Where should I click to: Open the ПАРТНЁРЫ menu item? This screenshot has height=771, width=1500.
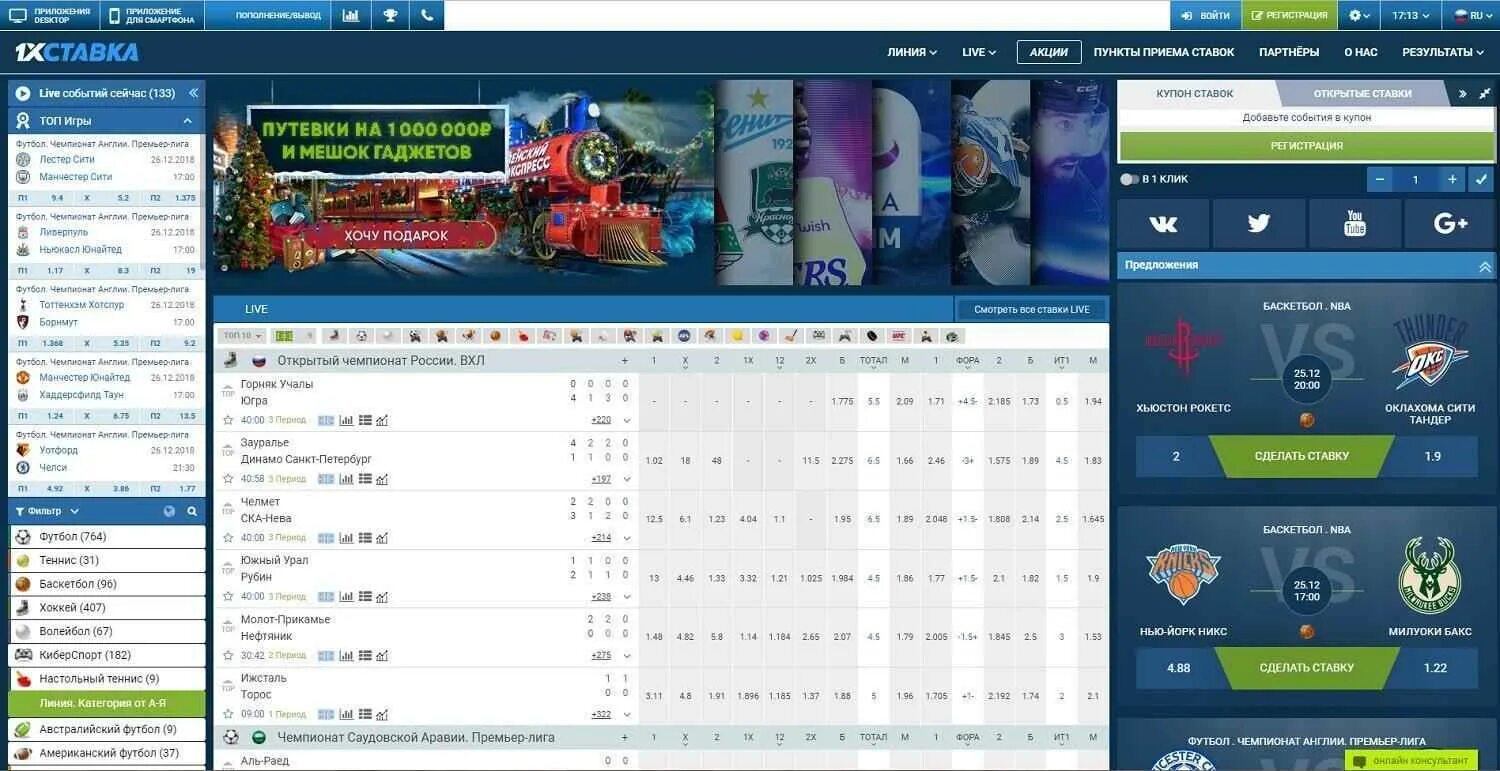point(1289,52)
